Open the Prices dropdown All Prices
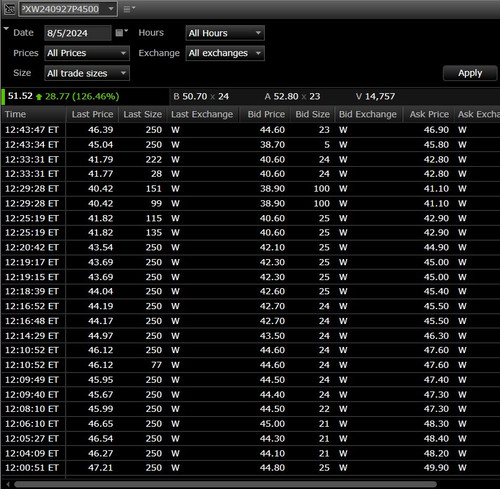500x489 pixels. [87, 53]
